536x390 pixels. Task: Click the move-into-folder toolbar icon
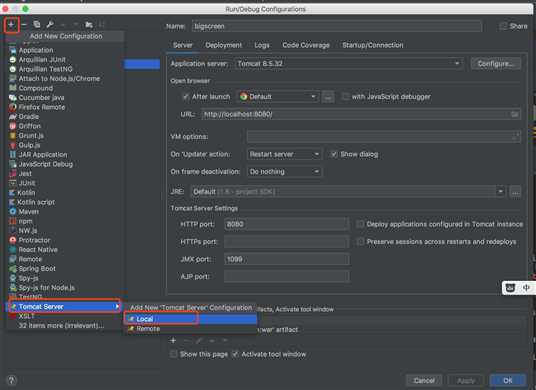click(89, 25)
